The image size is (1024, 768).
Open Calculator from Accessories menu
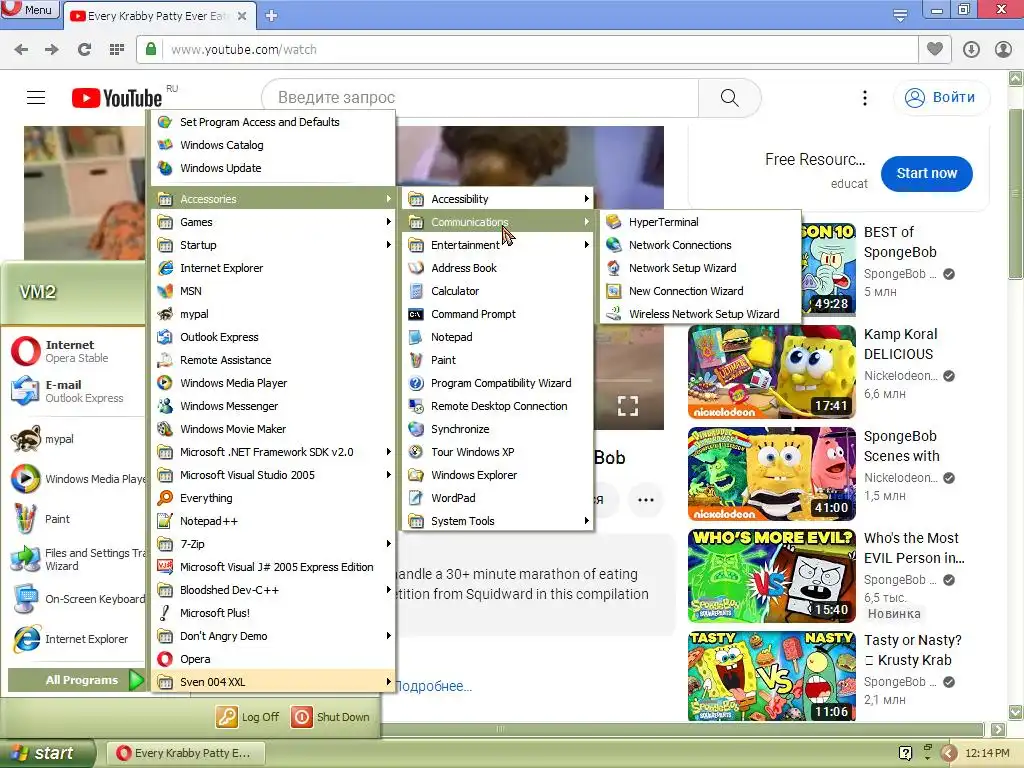[498, 291]
